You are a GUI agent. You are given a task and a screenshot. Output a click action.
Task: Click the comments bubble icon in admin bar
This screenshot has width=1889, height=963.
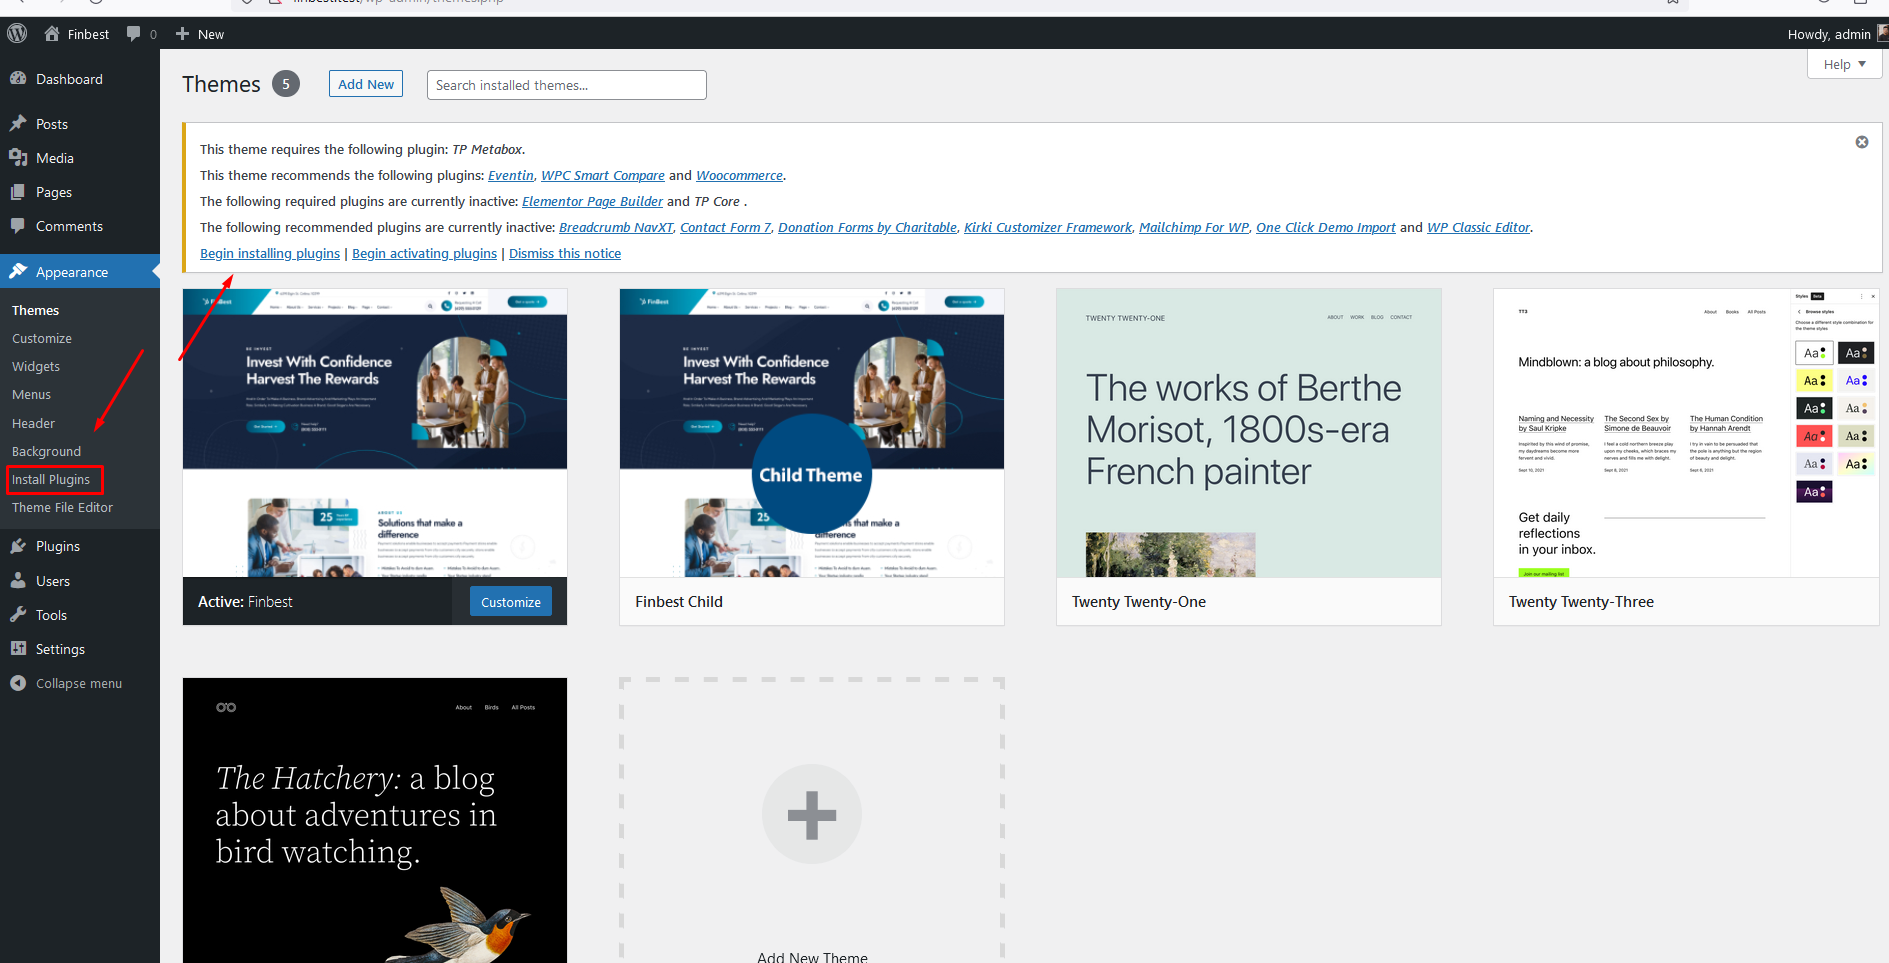coord(134,34)
